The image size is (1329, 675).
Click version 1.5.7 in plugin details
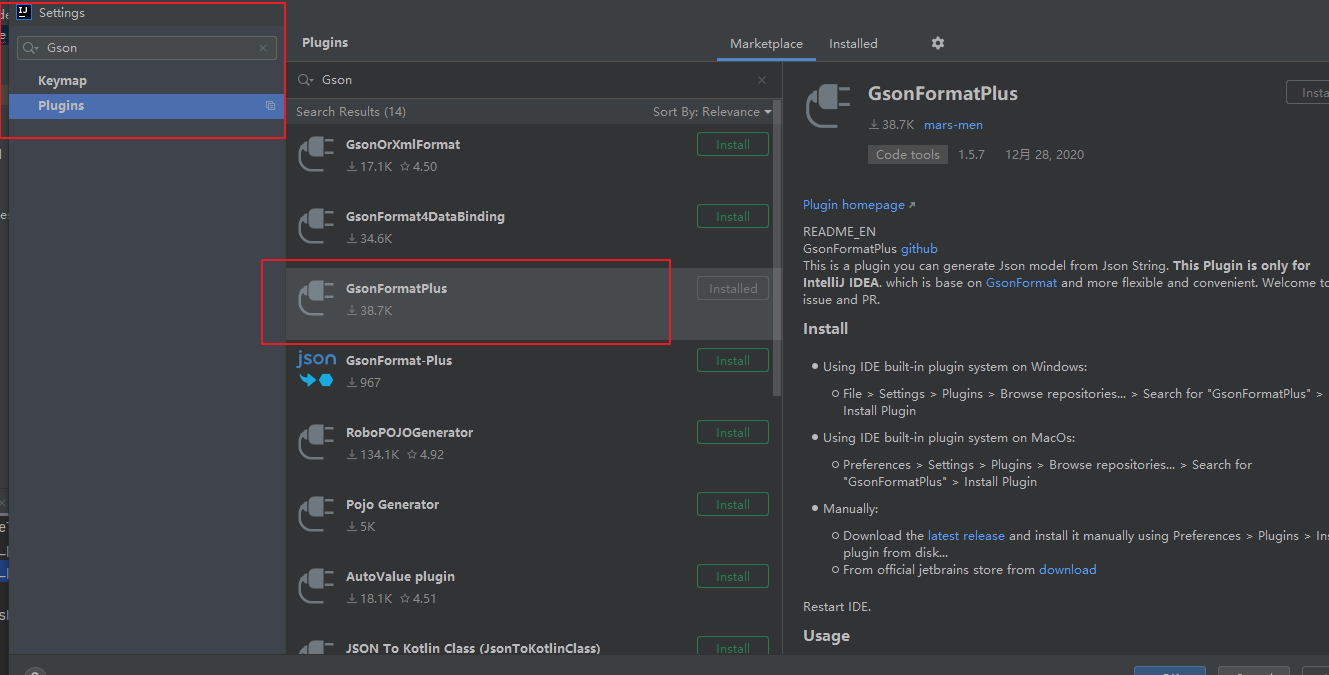coord(971,155)
